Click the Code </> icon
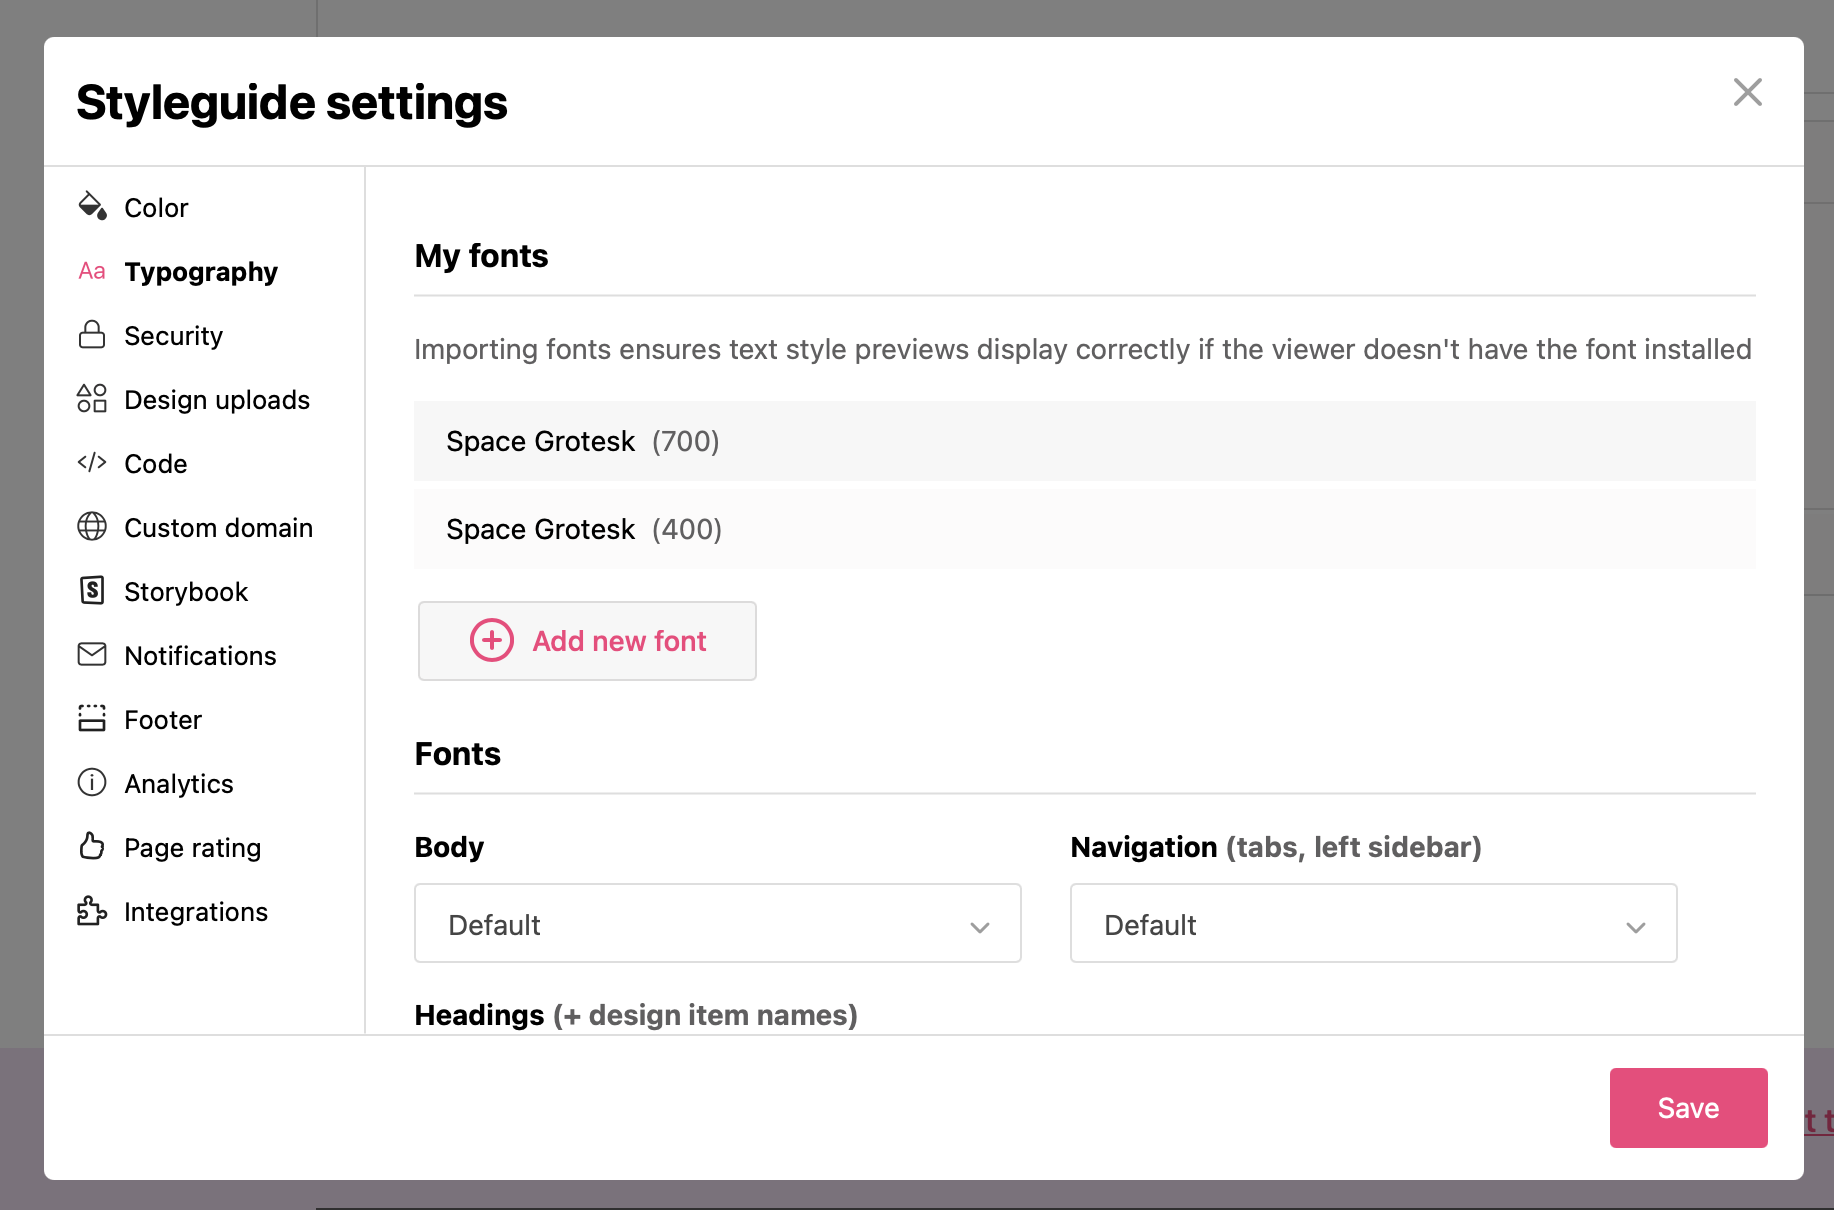 [91, 463]
